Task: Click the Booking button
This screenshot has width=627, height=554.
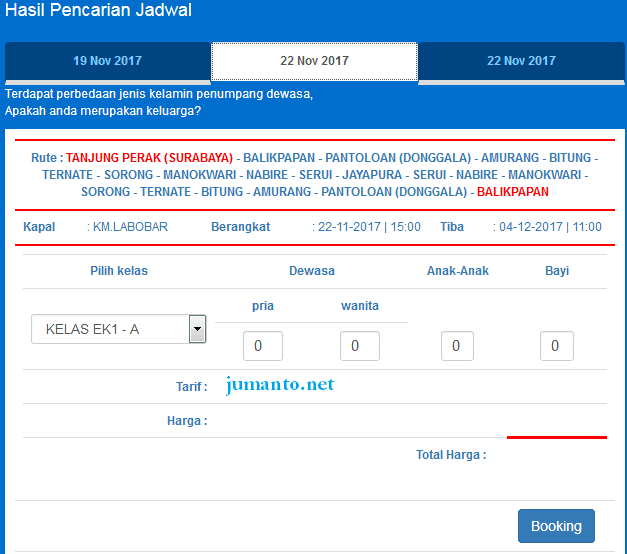Action: point(556,526)
